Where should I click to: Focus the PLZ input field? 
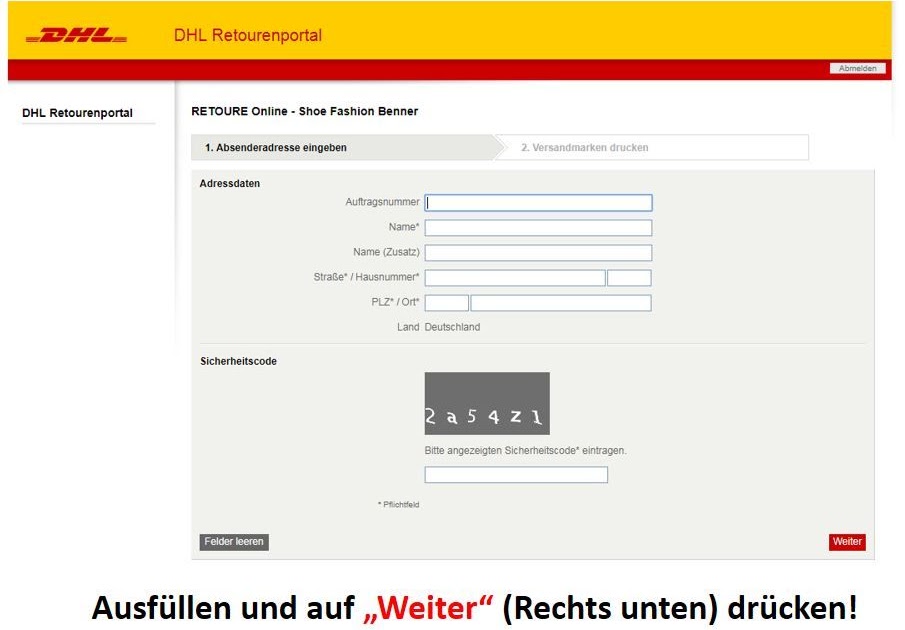tap(447, 303)
